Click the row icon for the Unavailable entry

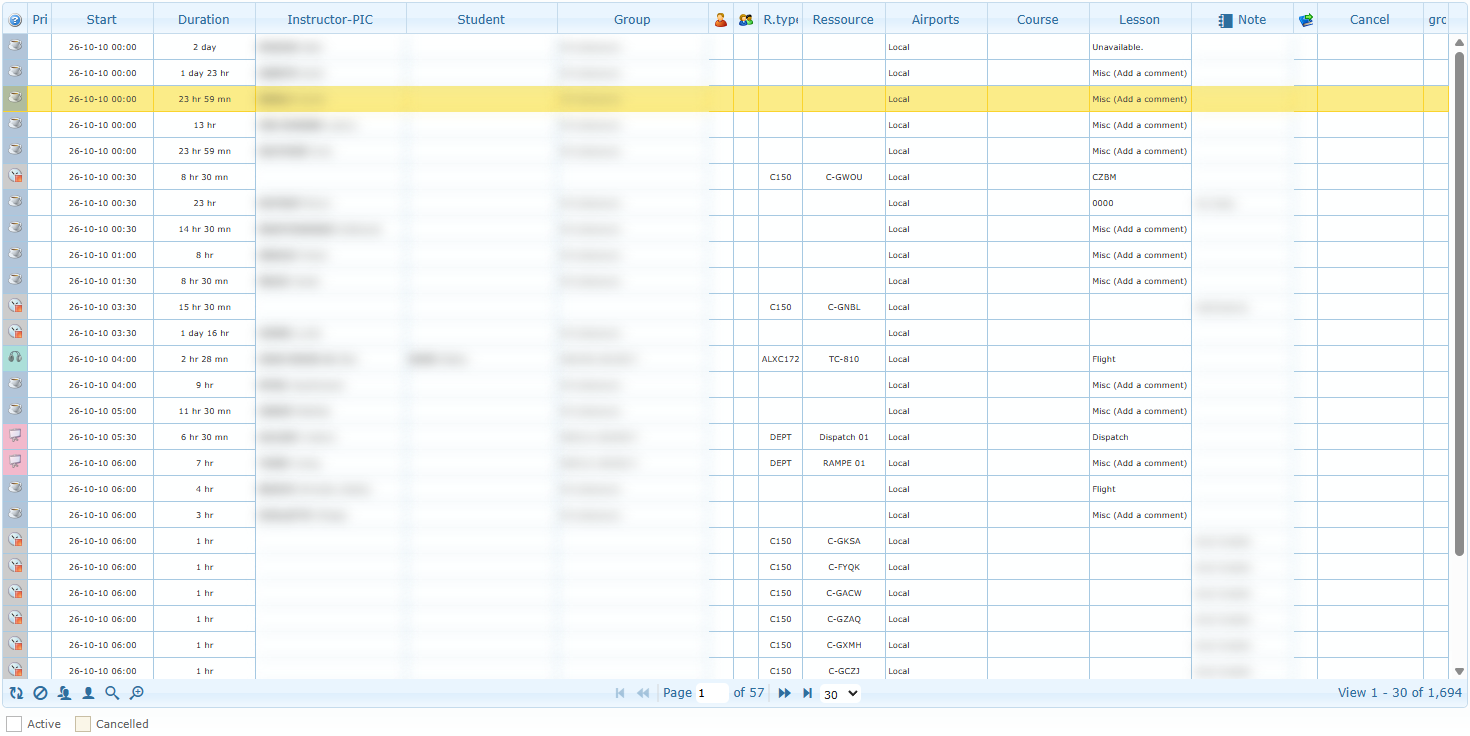pos(15,47)
